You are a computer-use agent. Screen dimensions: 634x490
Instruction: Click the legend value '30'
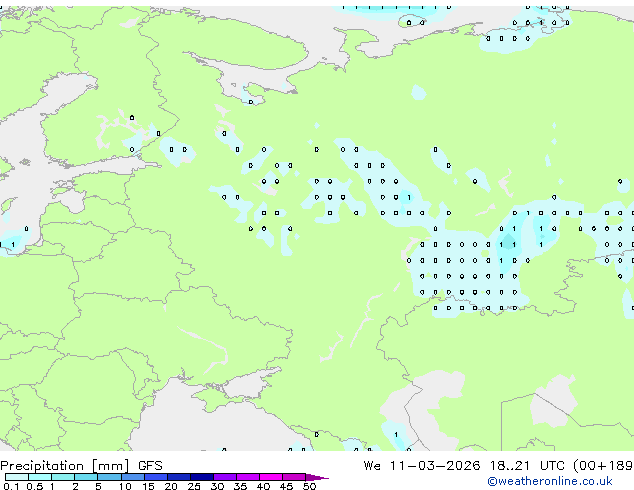coord(217,486)
